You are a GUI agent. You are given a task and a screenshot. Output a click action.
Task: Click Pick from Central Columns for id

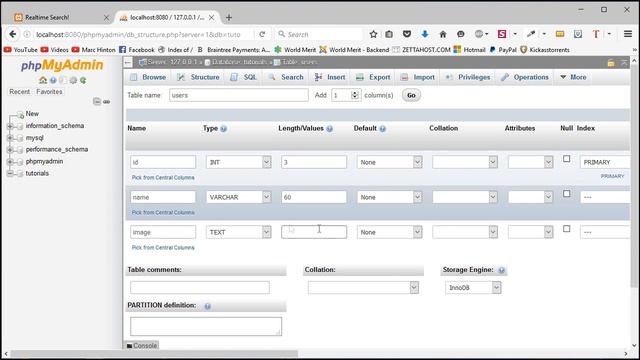tap(163, 178)
